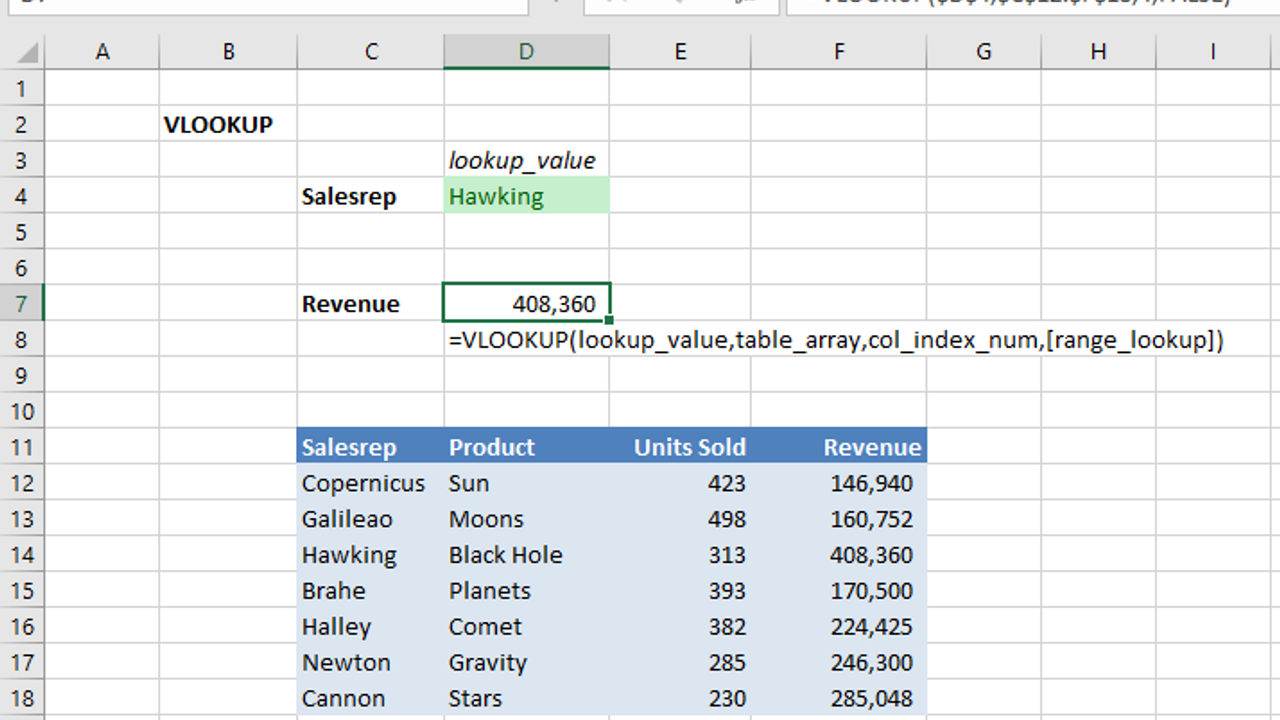Select column A by its header
Viewport: 1280px width, 720px height.
point(102,52)
